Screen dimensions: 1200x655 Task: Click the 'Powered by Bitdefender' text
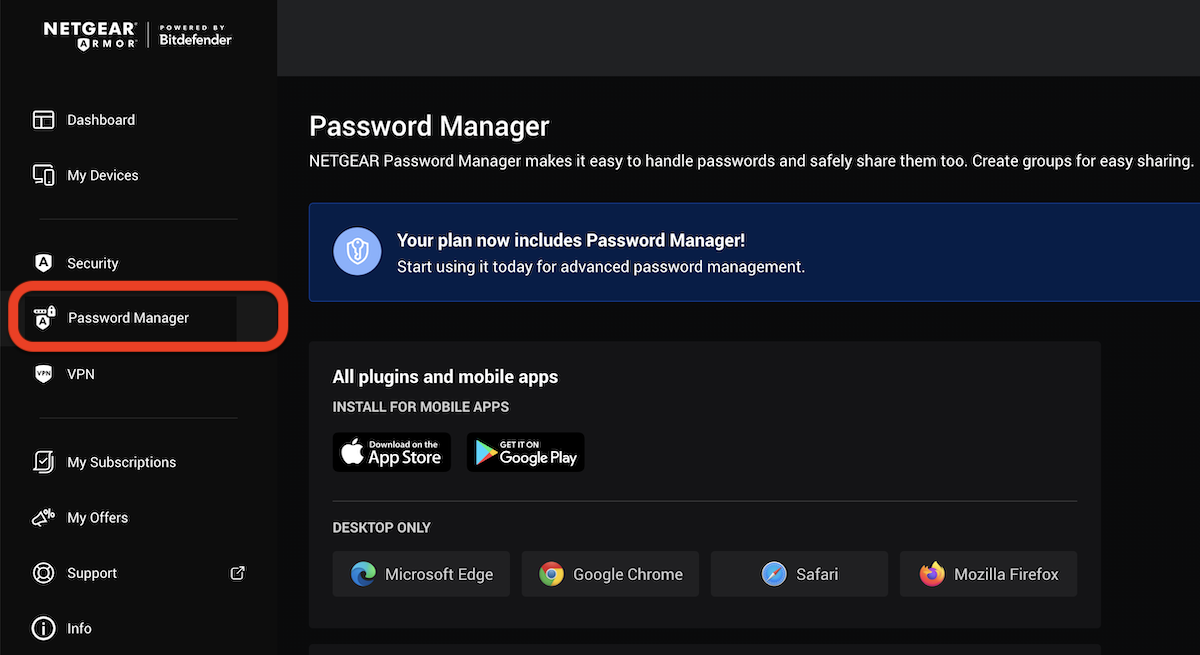(196, 35)
